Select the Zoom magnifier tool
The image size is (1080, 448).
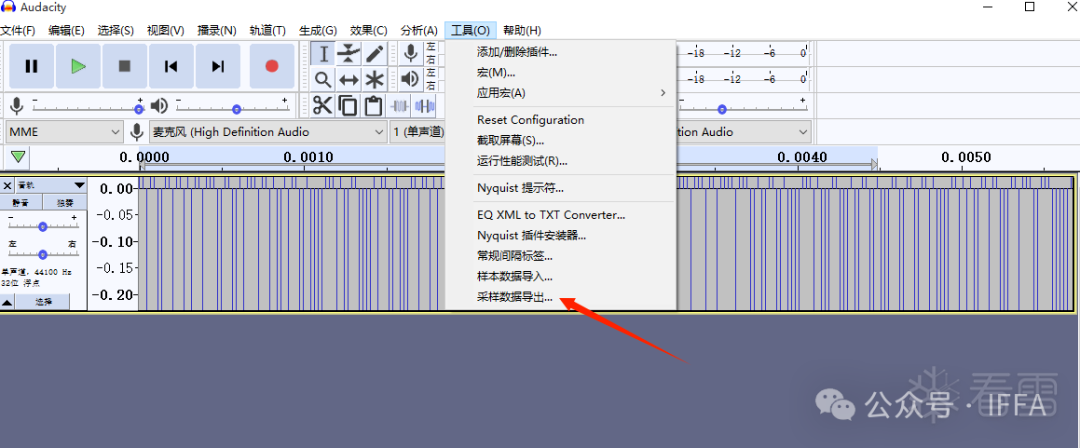[x=323, y=79]
